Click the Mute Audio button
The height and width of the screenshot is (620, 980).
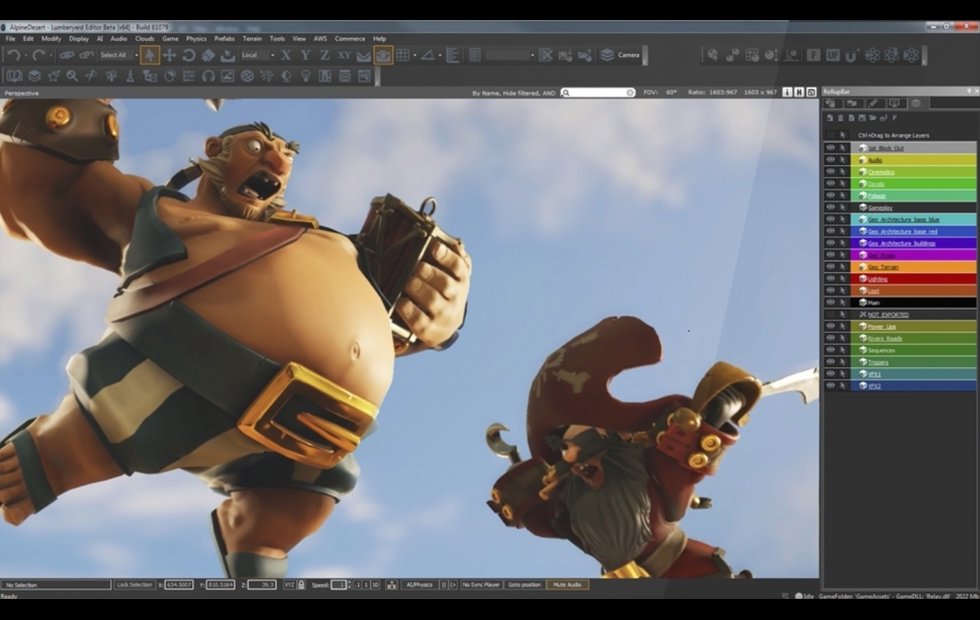tap(567, 584)
